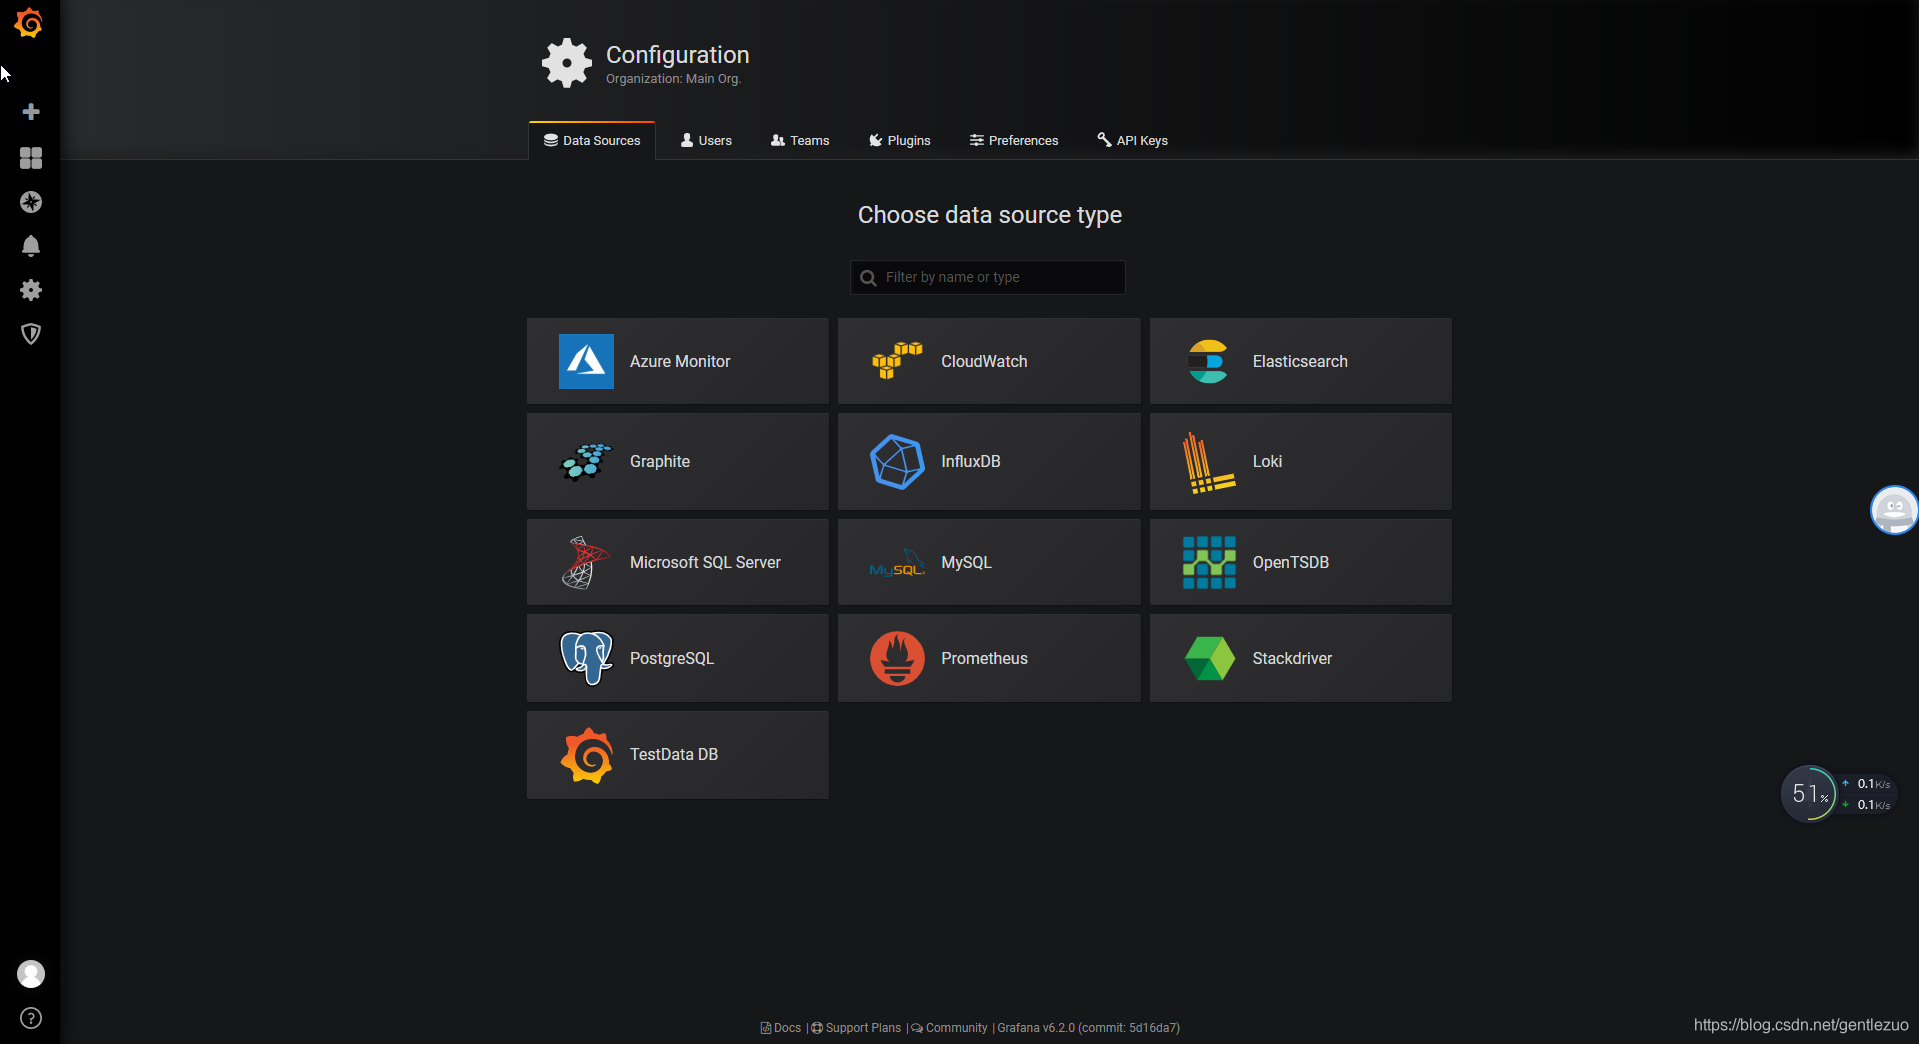Select the MySQL data source label
This screenshot has width=1919, height=1044.
(966, 563)
